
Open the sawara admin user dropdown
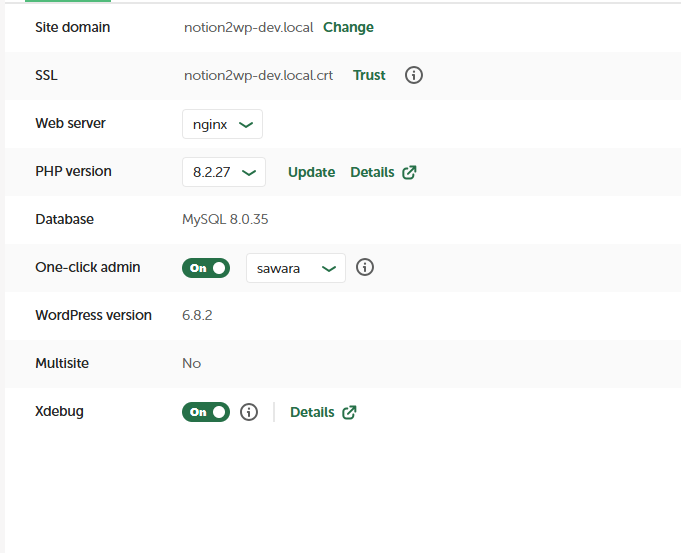tap(295, 268)
